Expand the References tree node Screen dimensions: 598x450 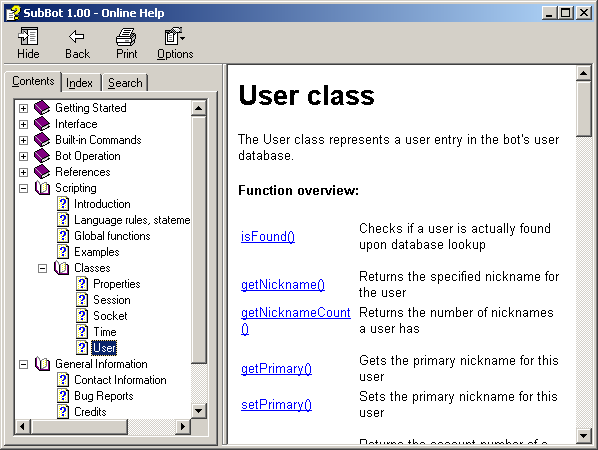click(23, 172)
